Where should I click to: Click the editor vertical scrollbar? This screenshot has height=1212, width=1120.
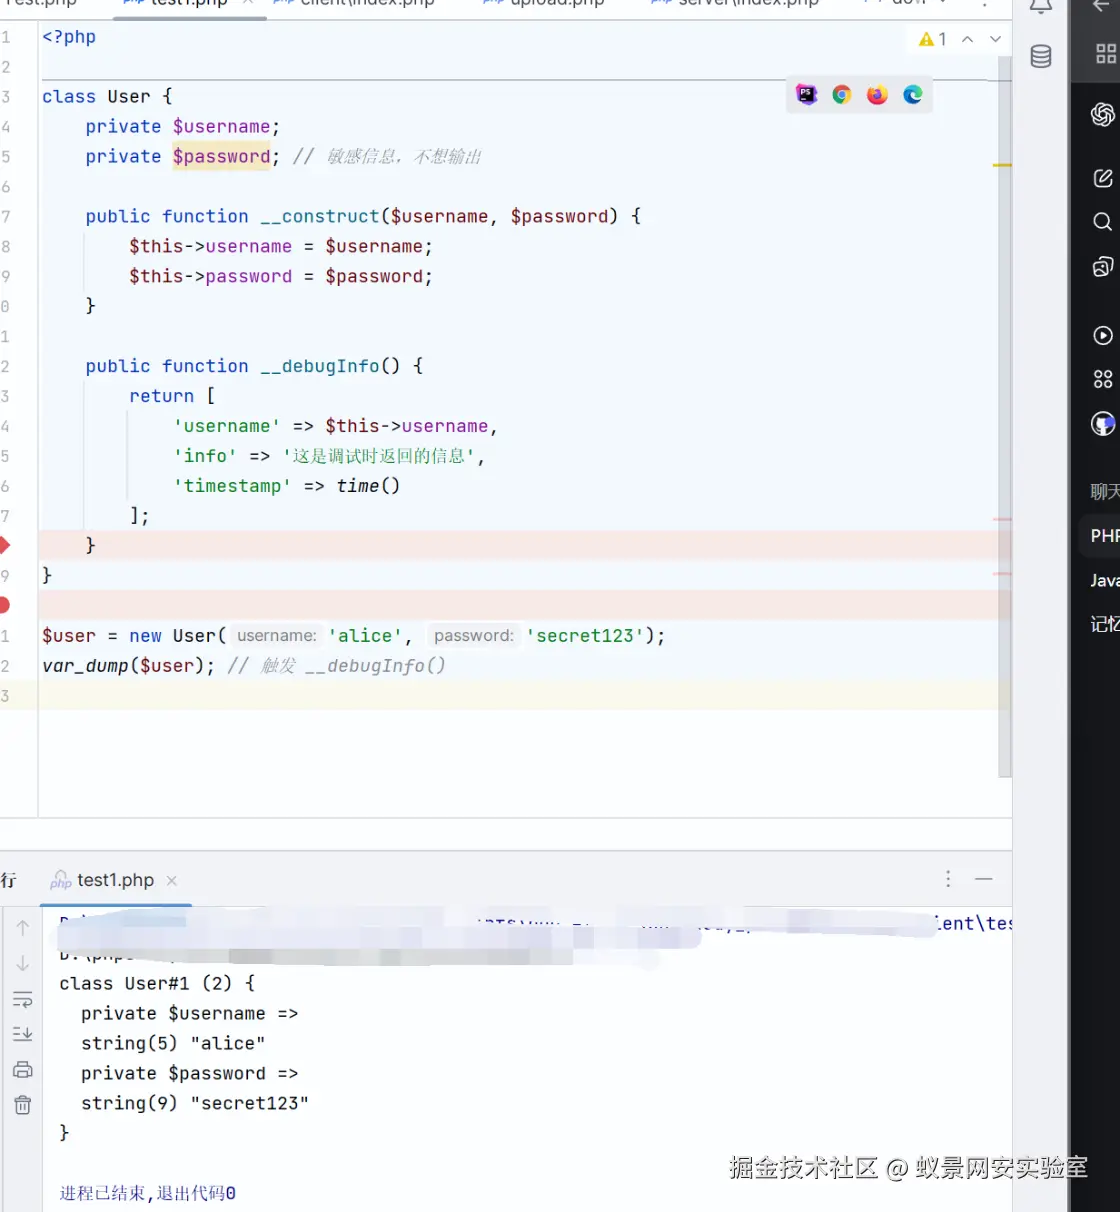(1005, 400)
